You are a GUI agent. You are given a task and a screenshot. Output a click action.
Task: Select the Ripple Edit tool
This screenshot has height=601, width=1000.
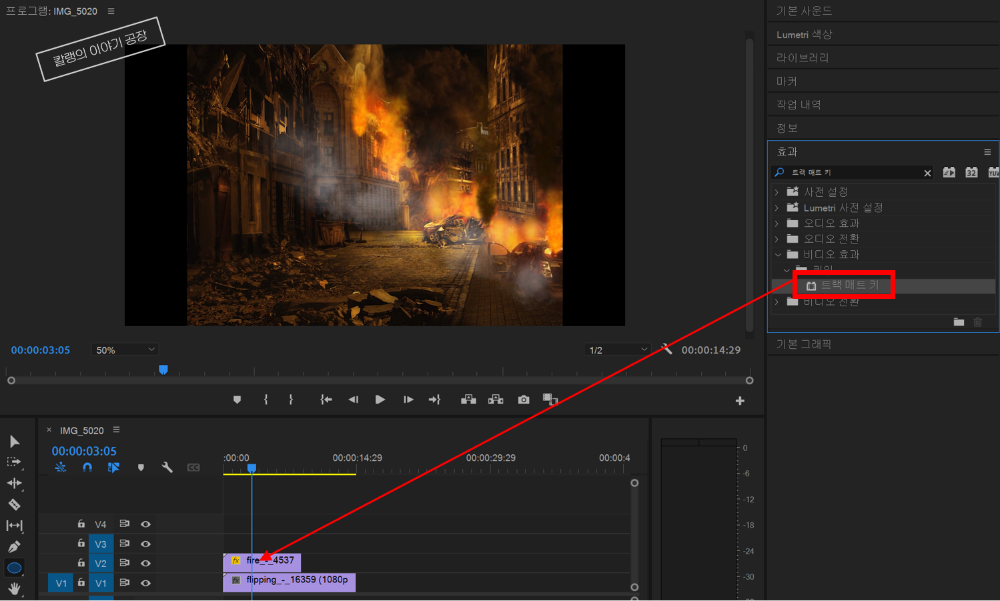14,483
